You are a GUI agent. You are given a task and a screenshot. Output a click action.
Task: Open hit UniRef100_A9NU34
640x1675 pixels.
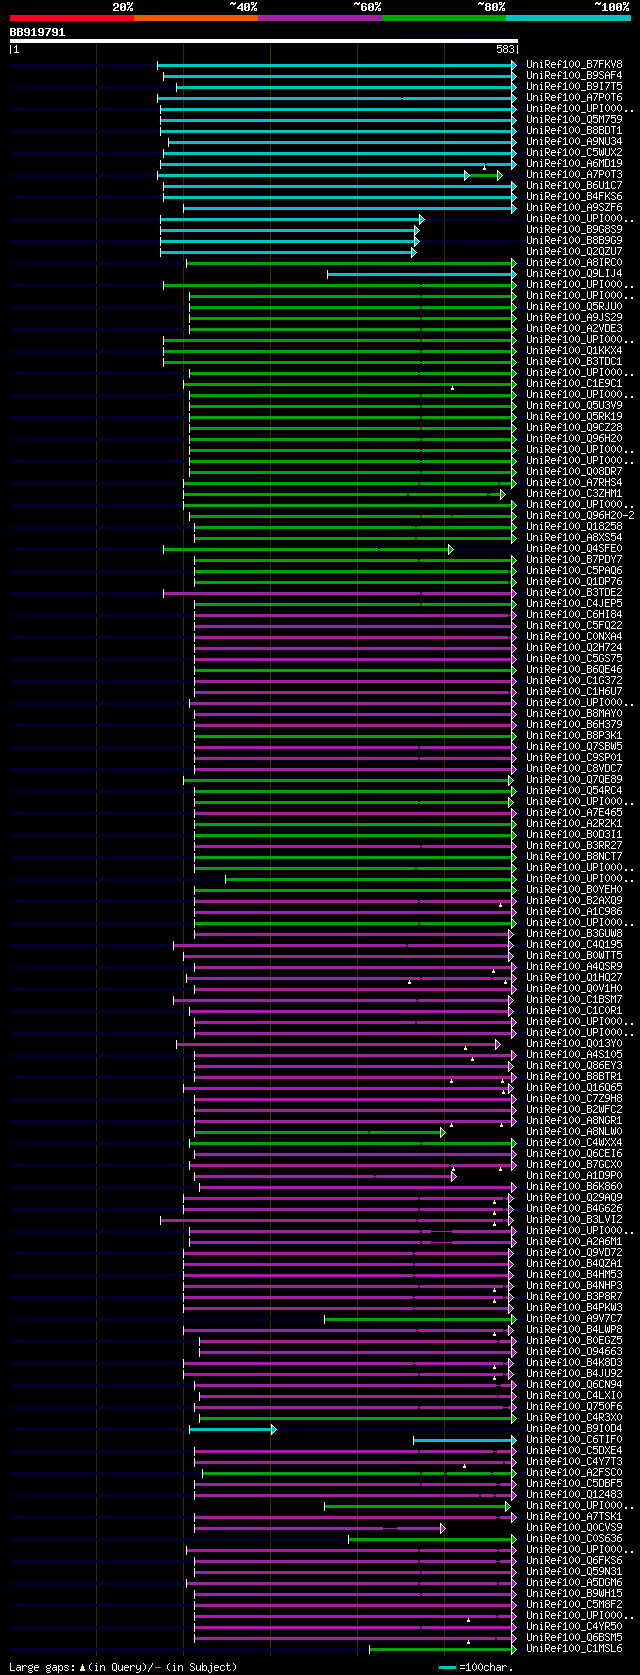574,141
